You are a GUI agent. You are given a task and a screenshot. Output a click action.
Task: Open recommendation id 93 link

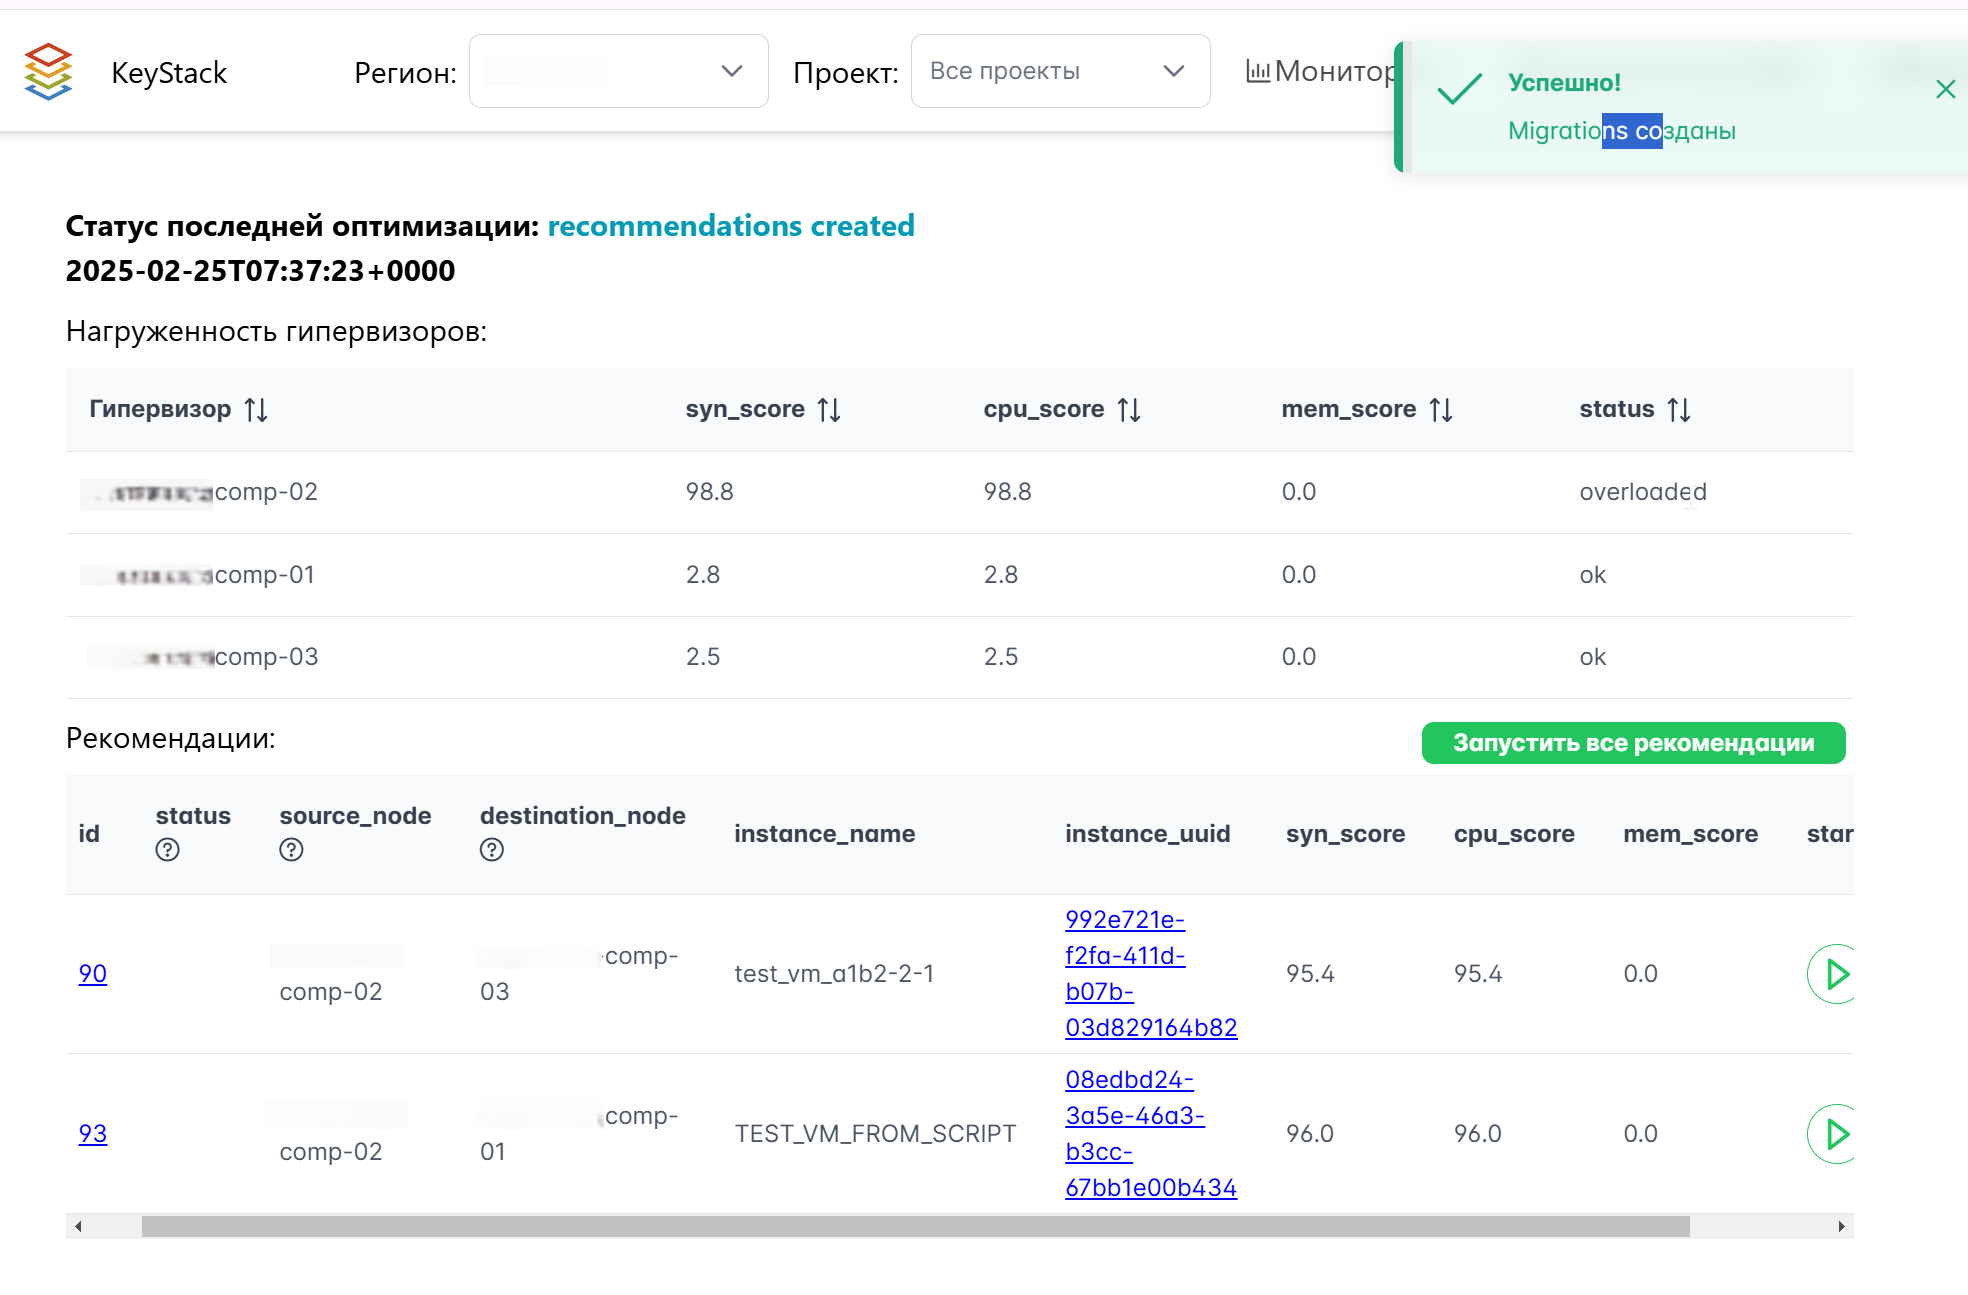pyautogui.click(x=92, y=1134)
